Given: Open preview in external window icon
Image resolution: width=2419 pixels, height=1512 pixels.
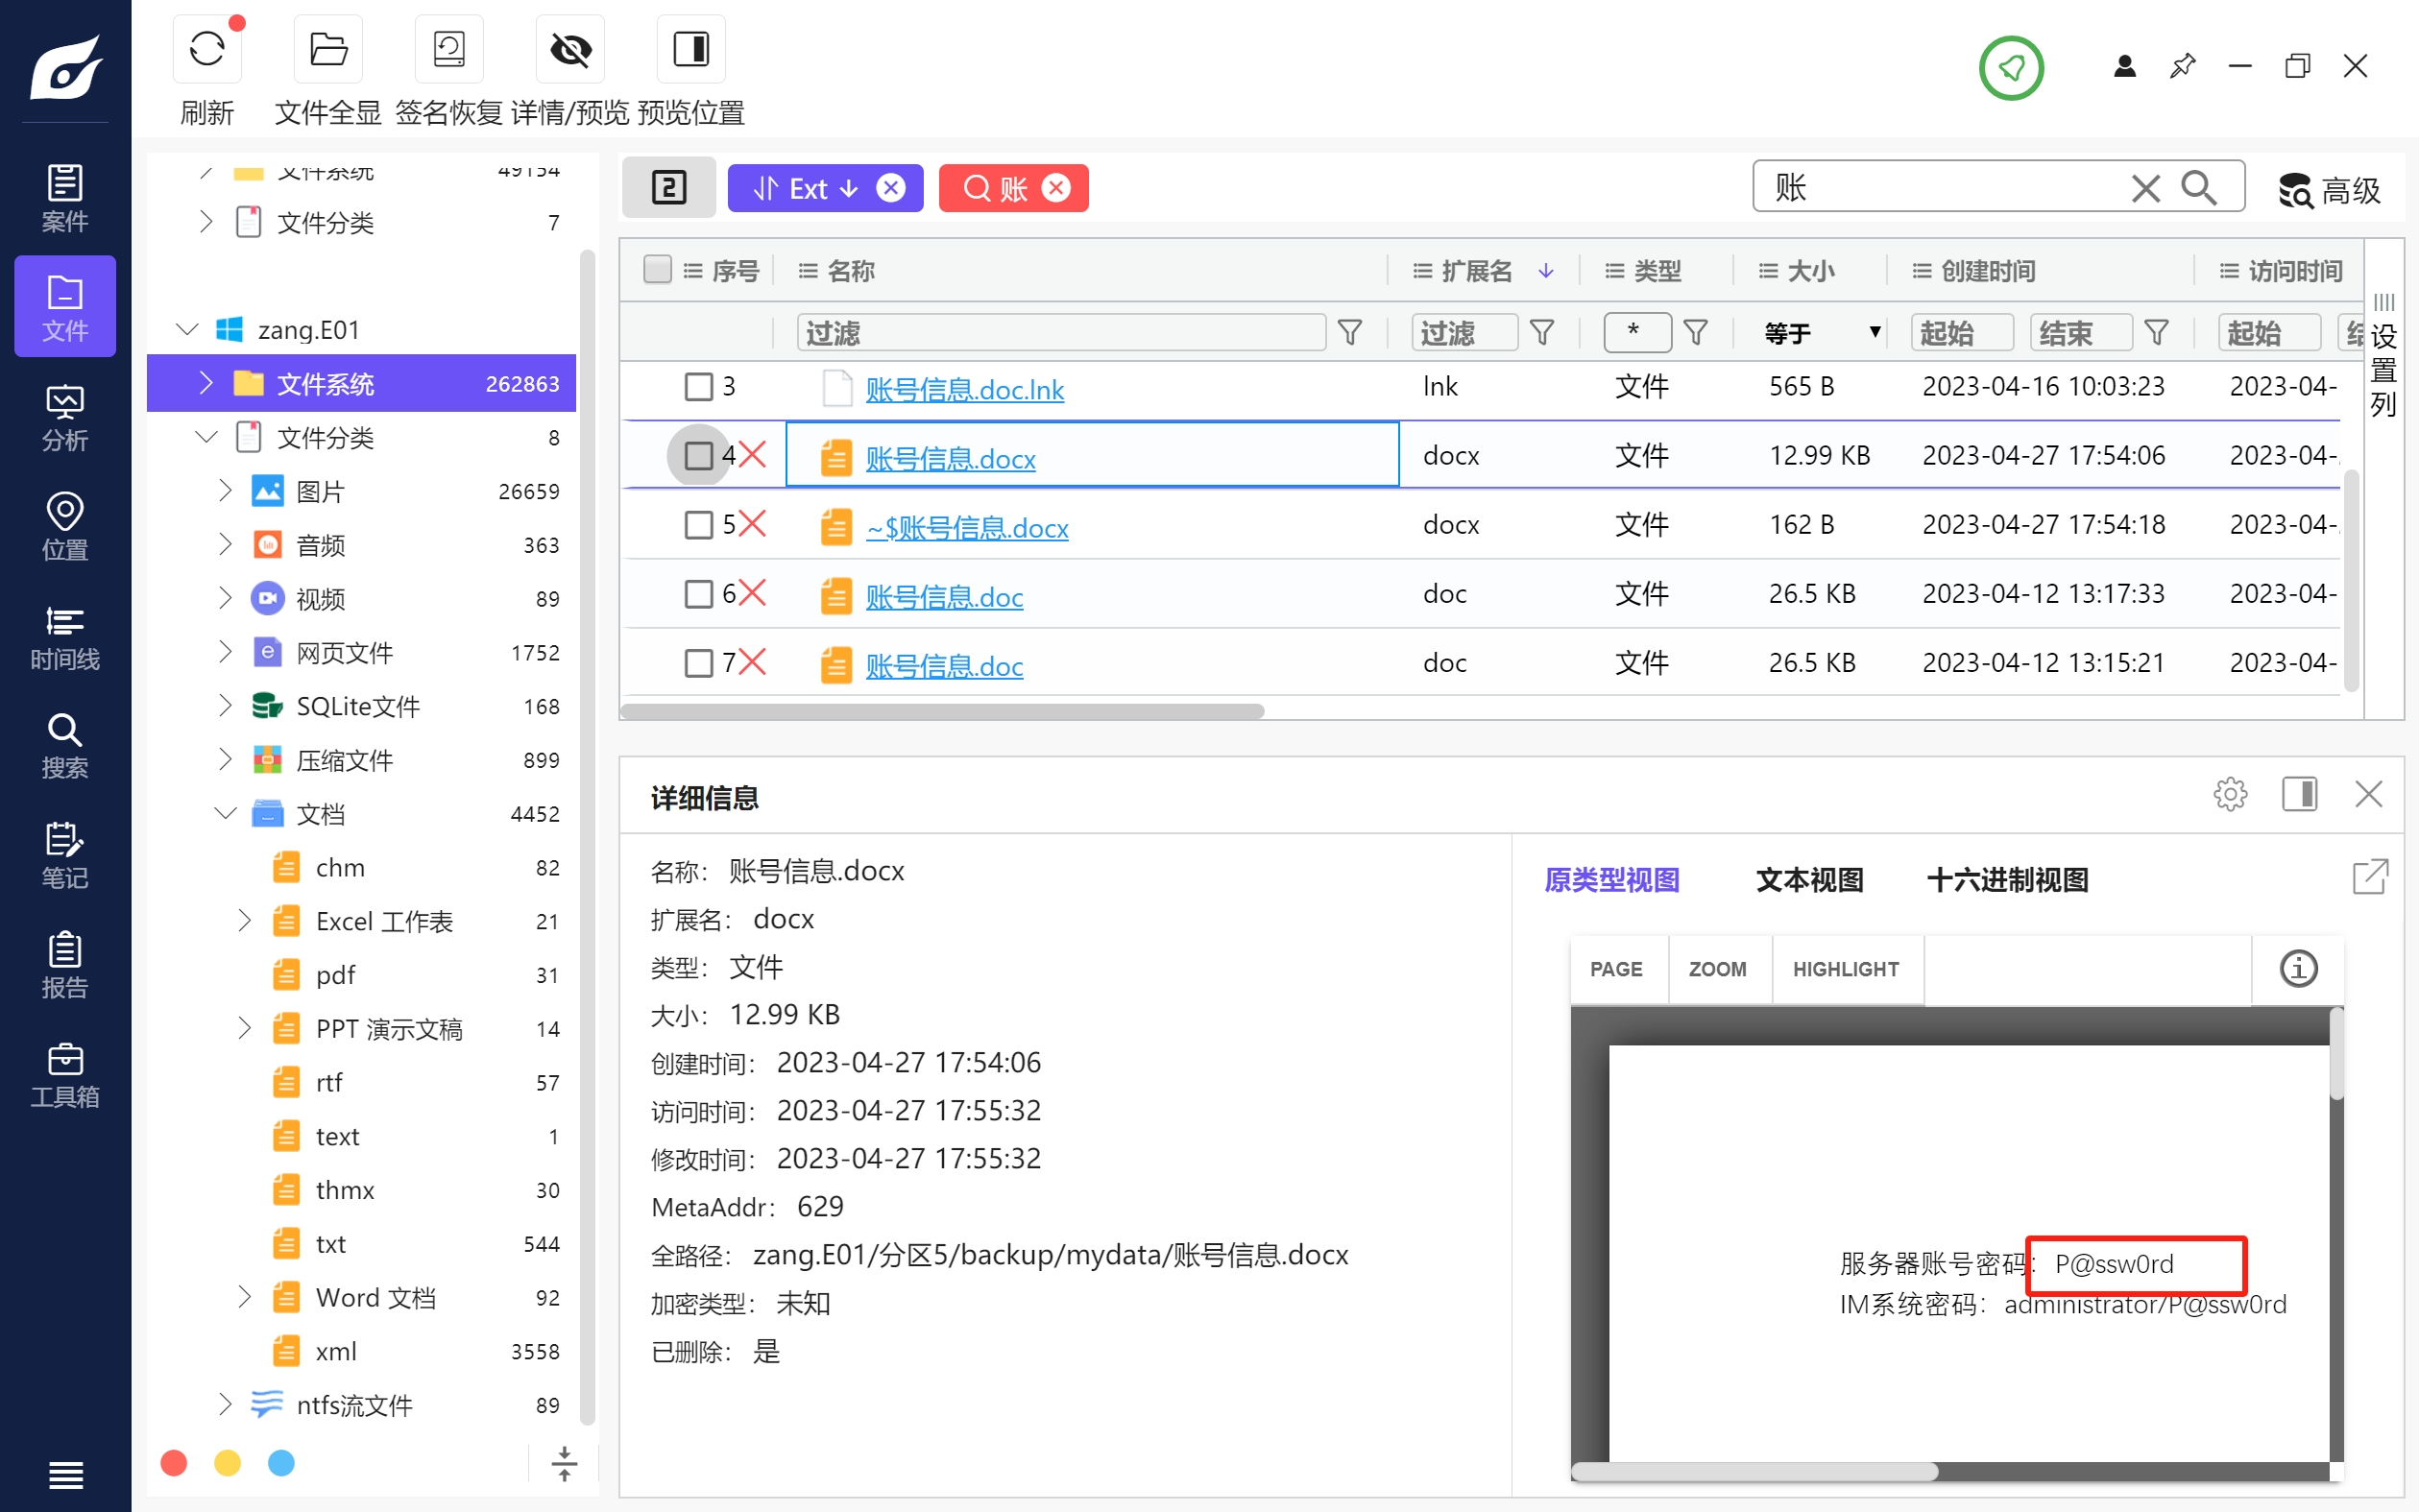Looking at the screenshot, I should (2370, 877).
